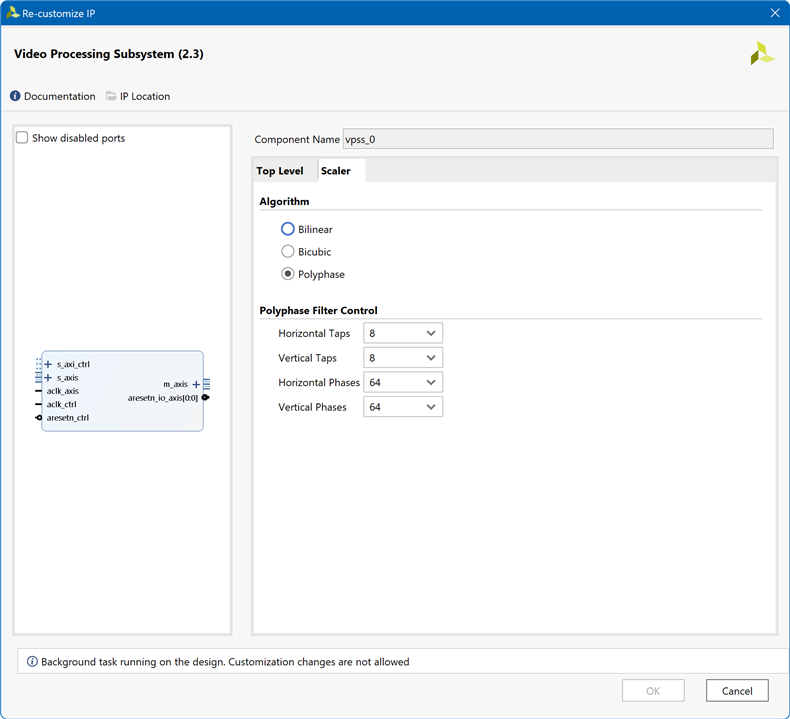Expand the m_axis port plus icon

(x=196, y=384)
